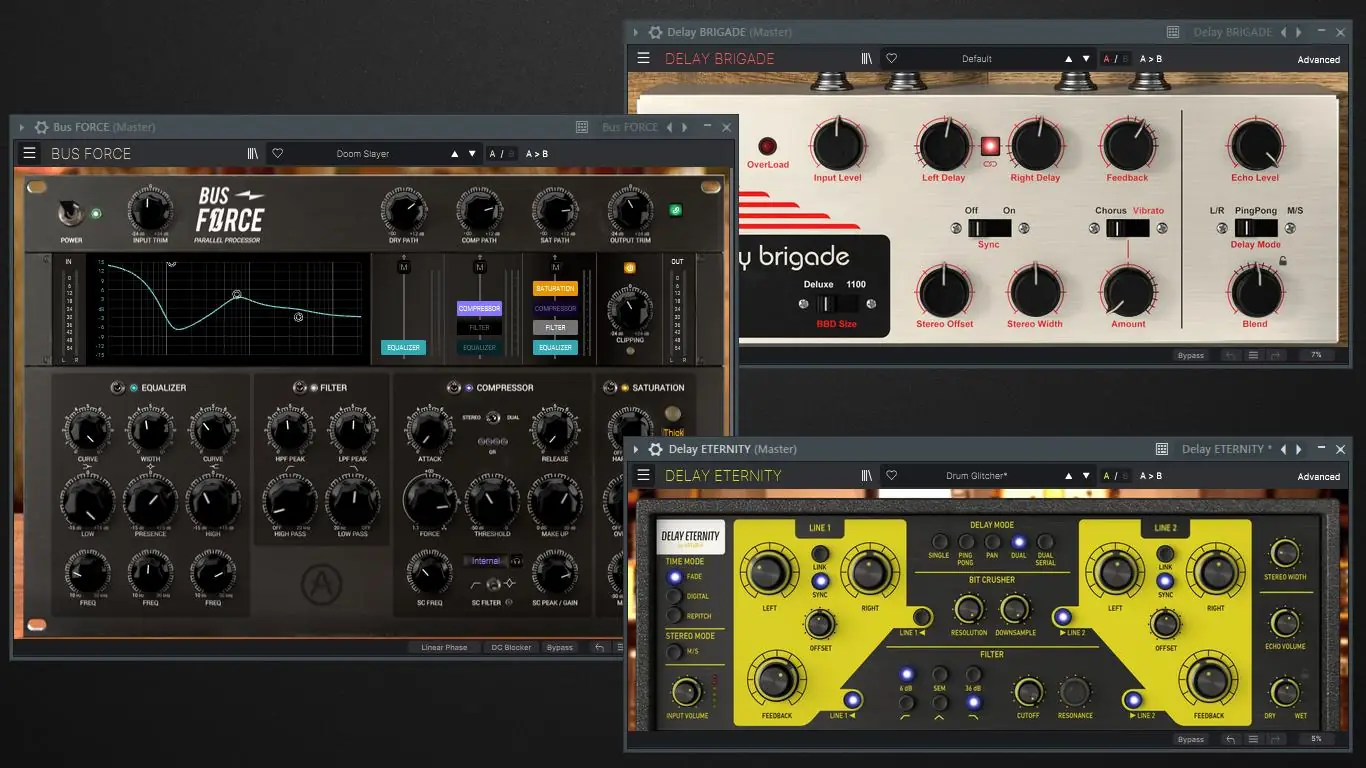Switch Delay ETERNITY to Advanced view
The image size is (1366, 768).
pyautogui.click(x=1318, y=476)
